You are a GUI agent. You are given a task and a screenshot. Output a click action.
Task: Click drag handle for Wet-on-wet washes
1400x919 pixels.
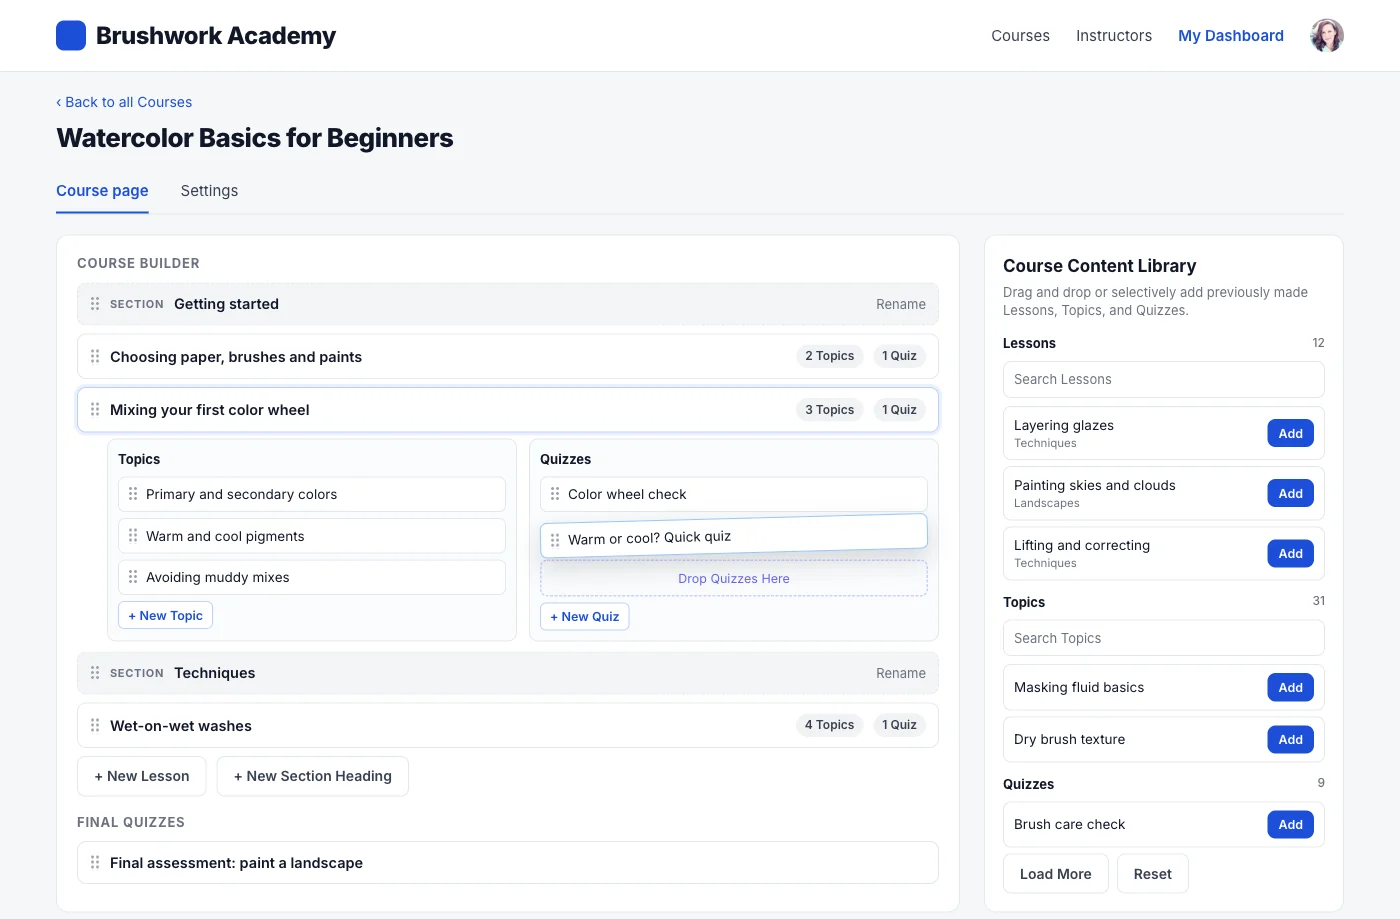95,726
